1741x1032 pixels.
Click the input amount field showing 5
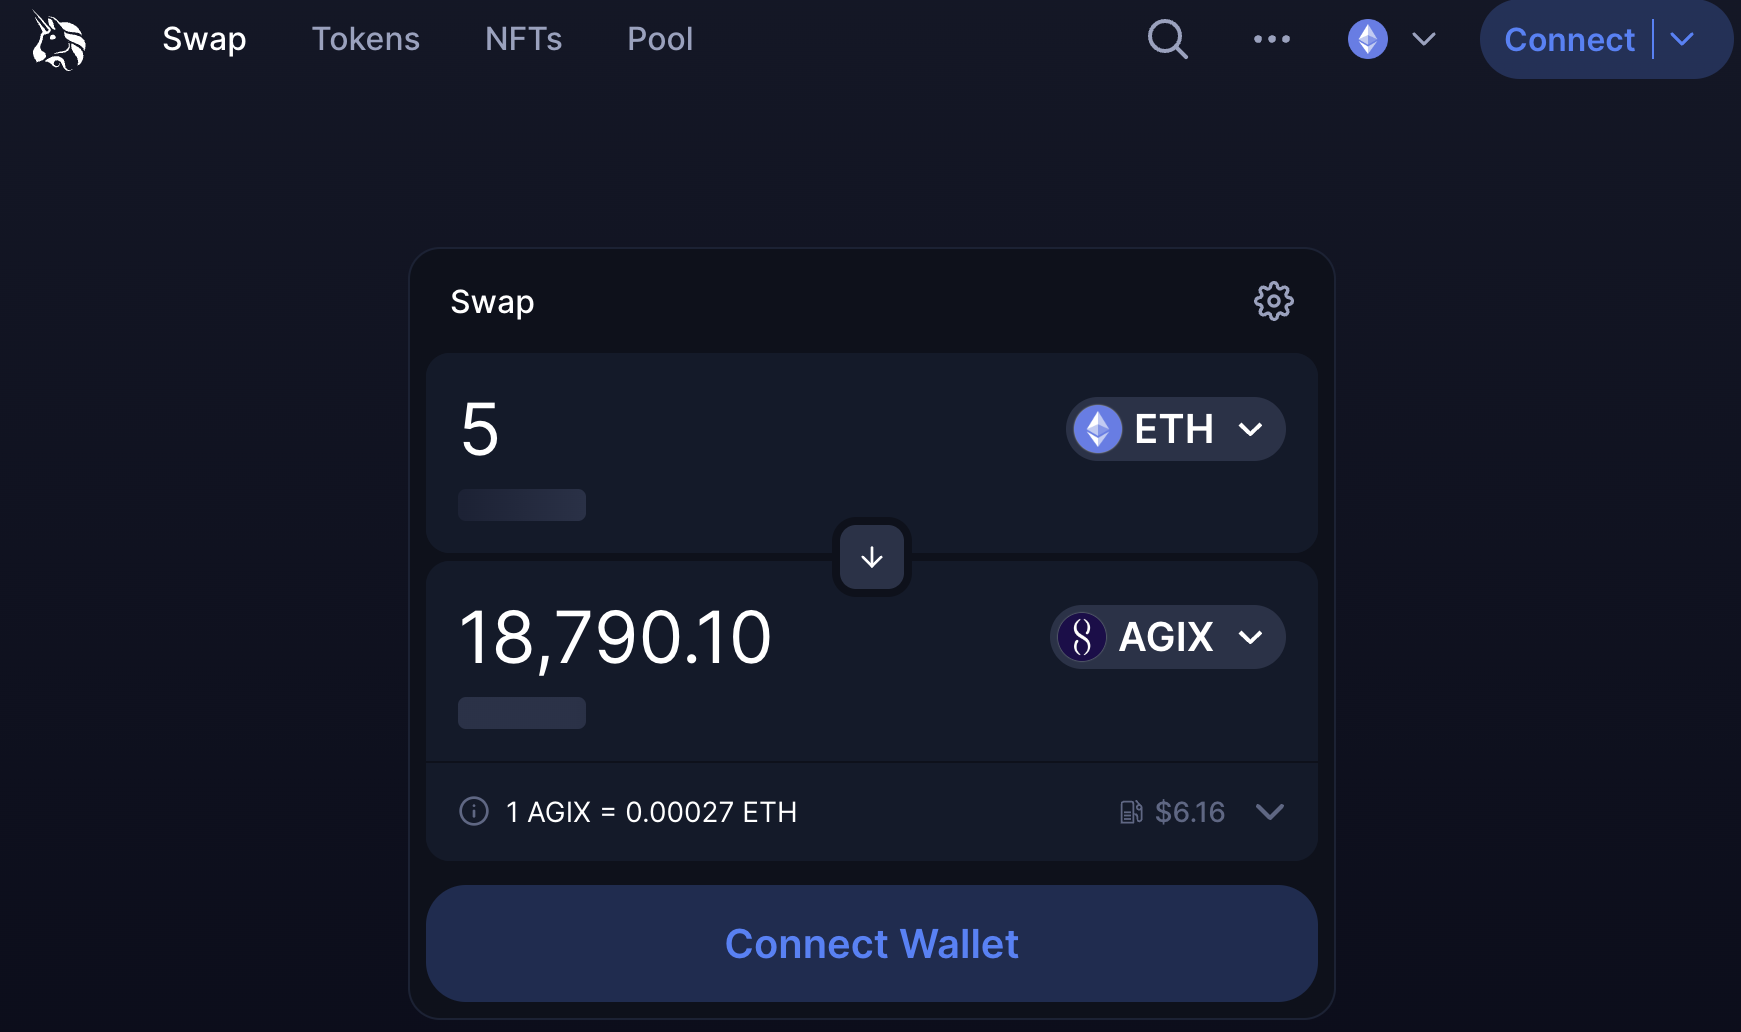pyautogui.click(x=740, y=429)
